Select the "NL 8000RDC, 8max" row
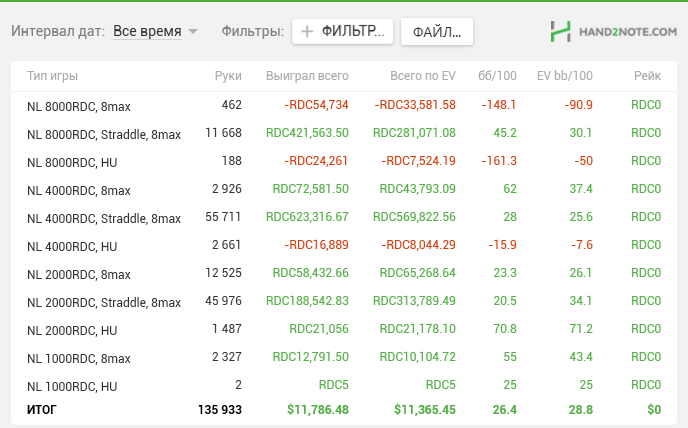688x428 pixels. [79, 105]
